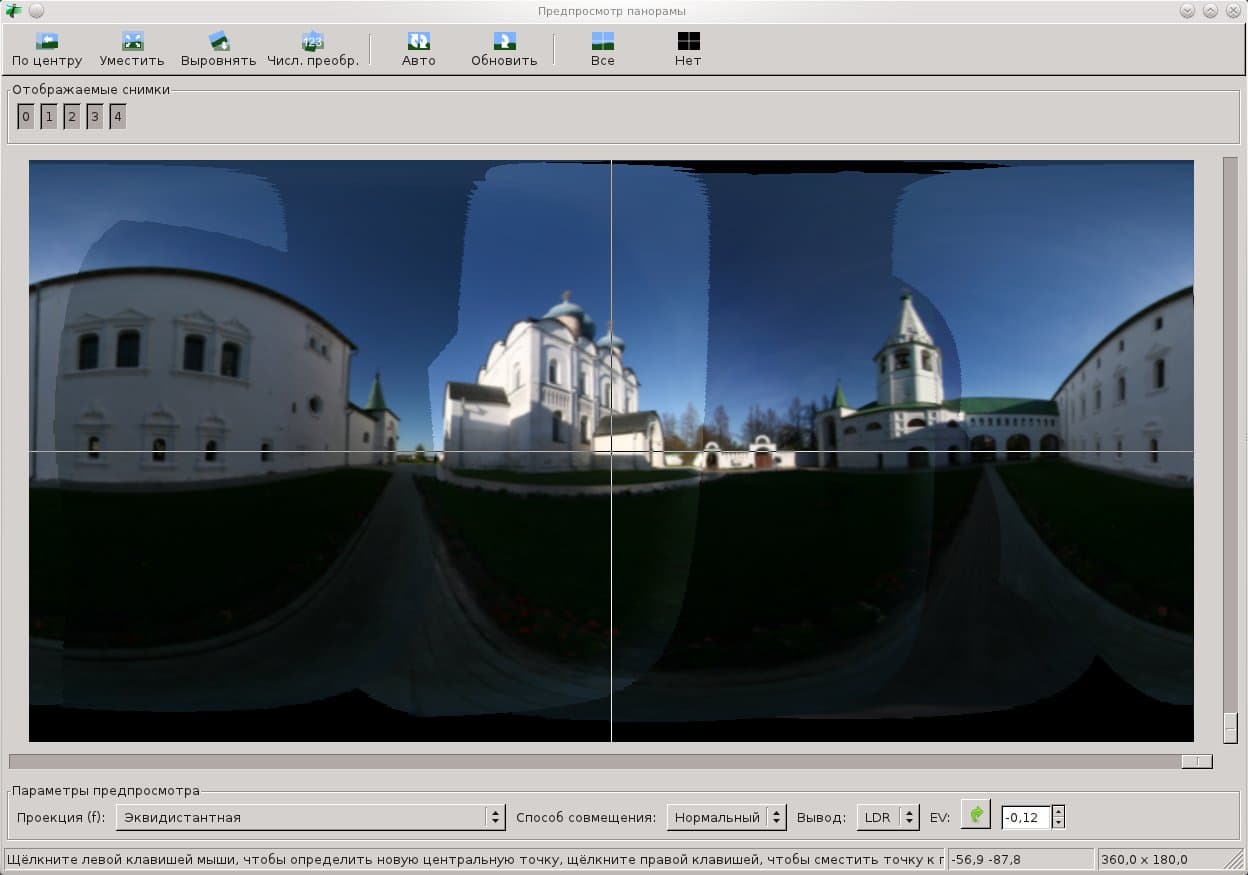Click the 'Обновить' refresh icon
Viewport: 1248px width, 875px height.
(504, 42)
